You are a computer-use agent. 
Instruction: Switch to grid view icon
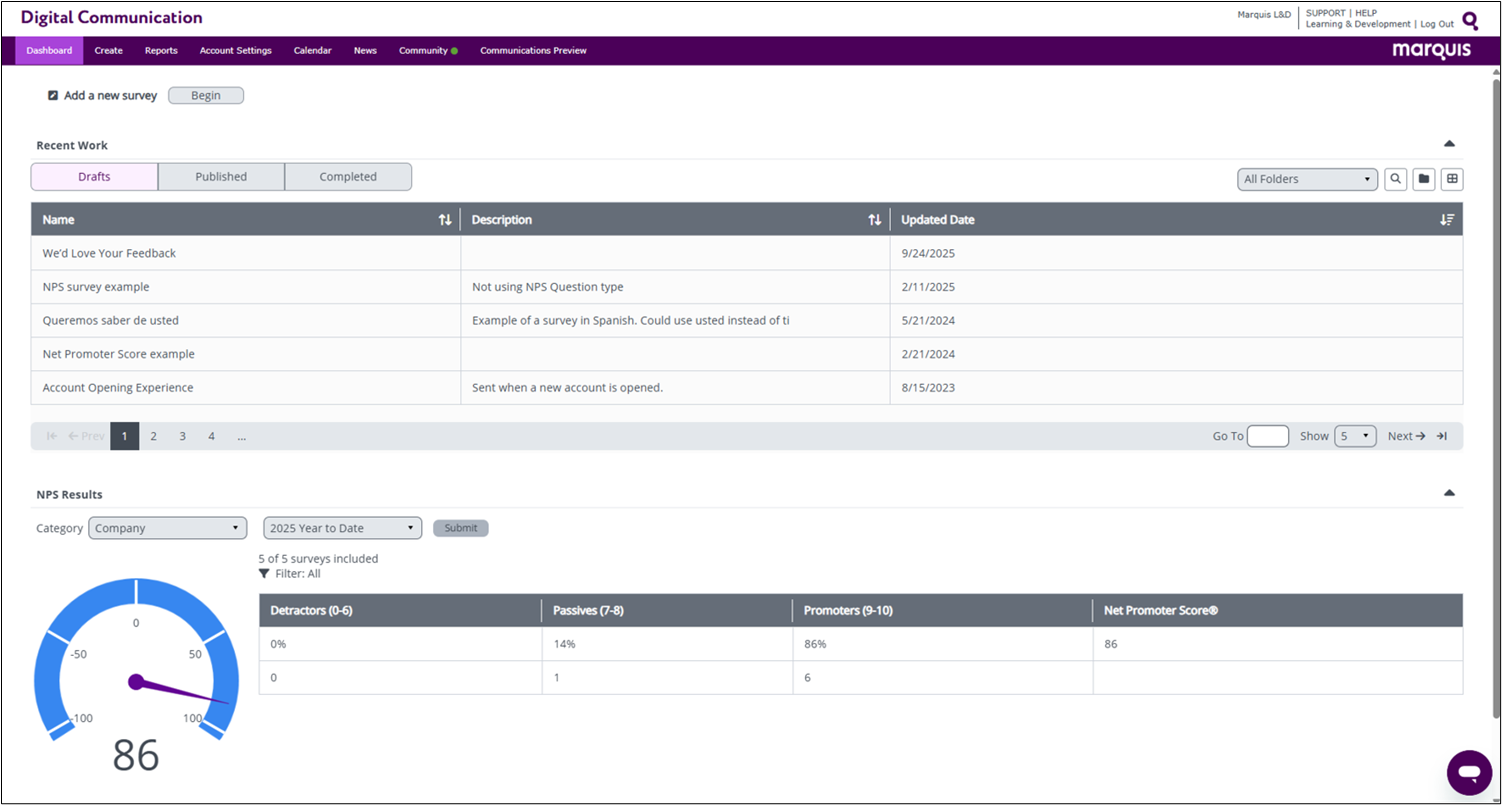pyautogui.click(x=1452, y=179)
